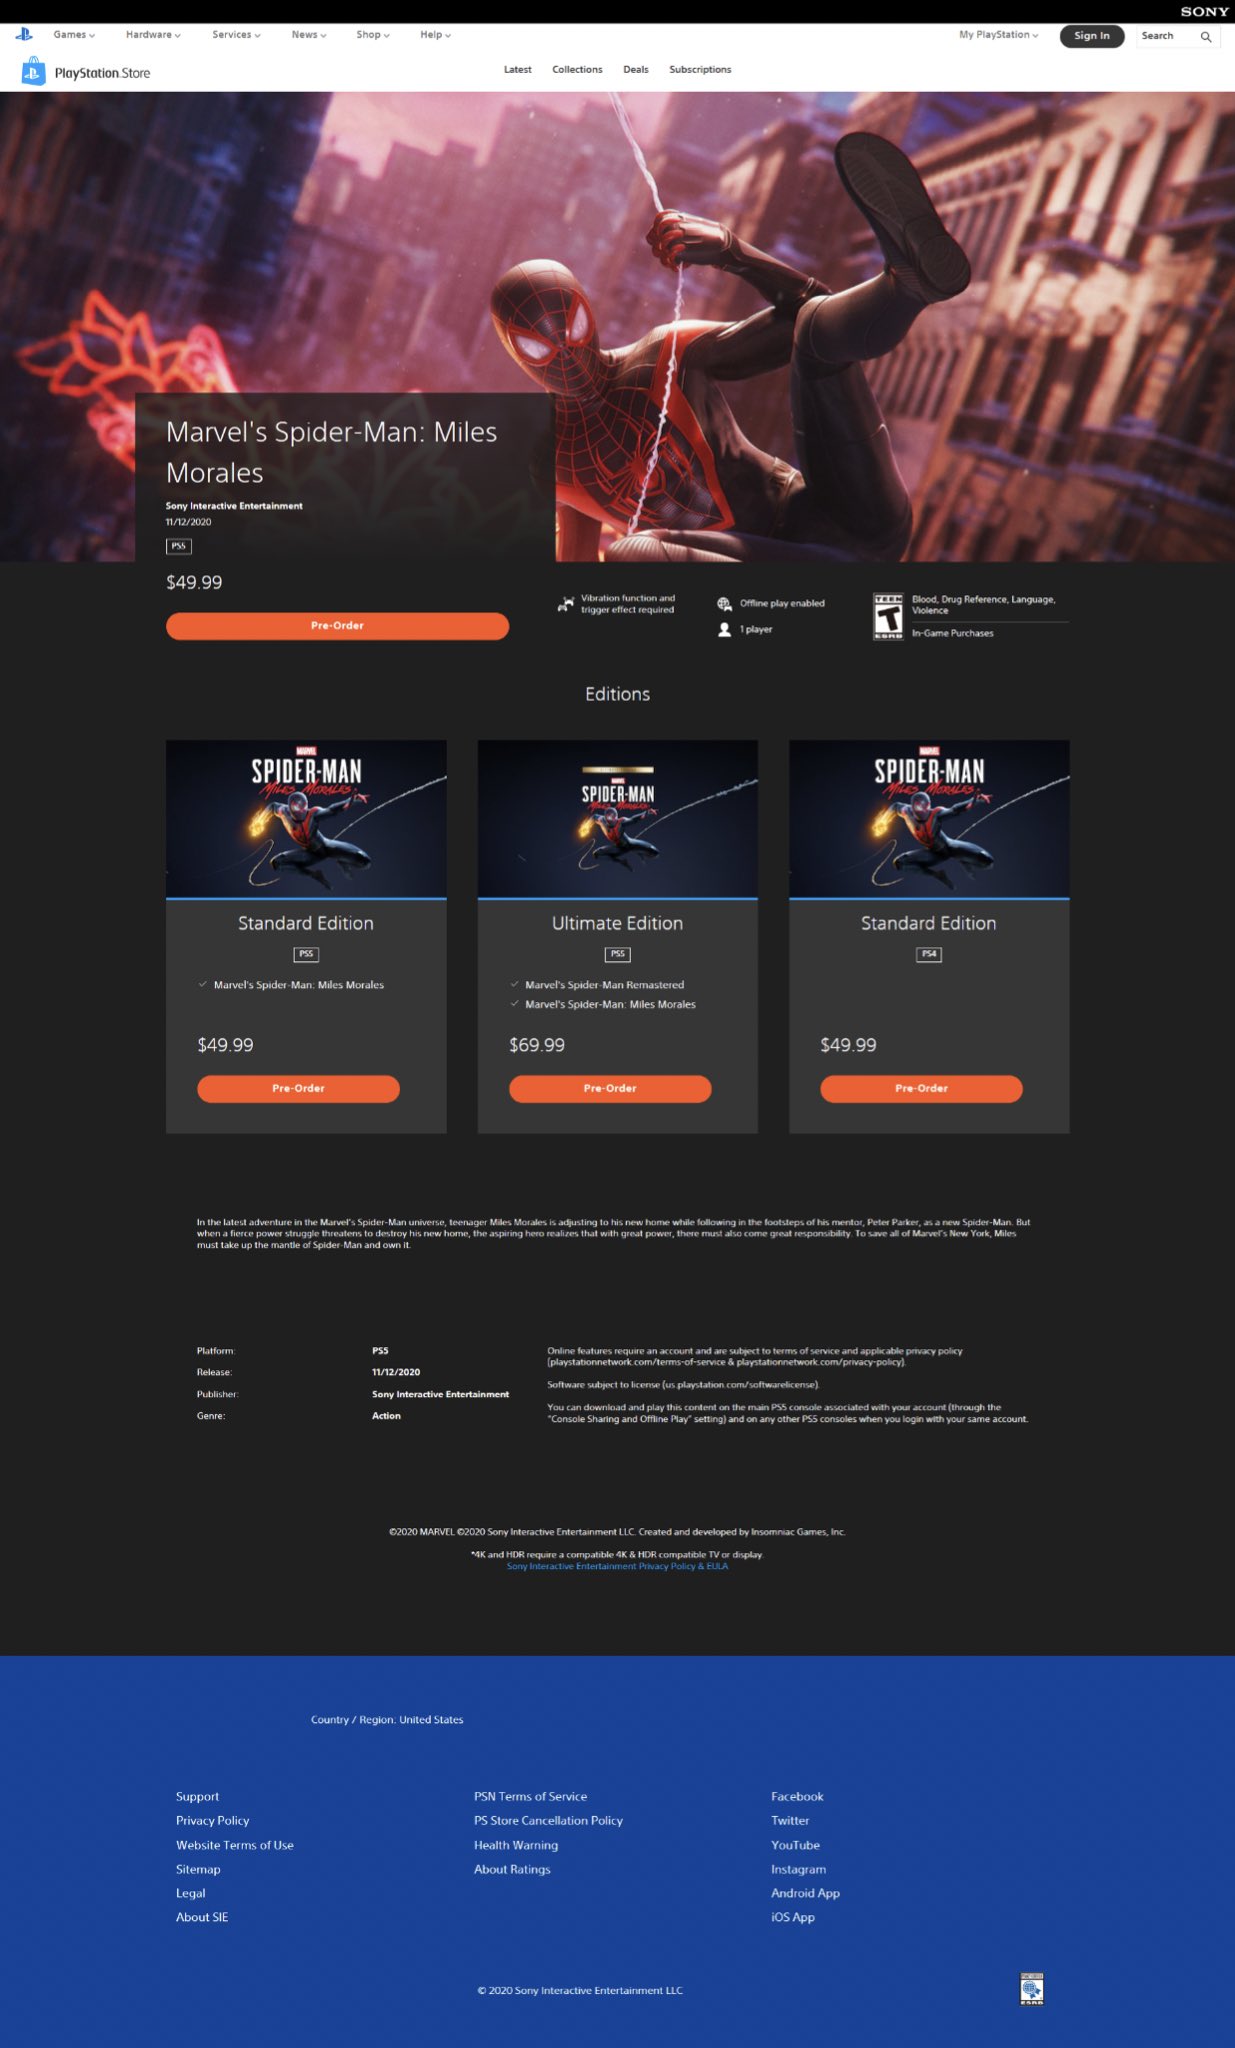Click the PlayStation Store header text
The width and height of the screenshot is (1235, 2048).
[x=102, y=73]
